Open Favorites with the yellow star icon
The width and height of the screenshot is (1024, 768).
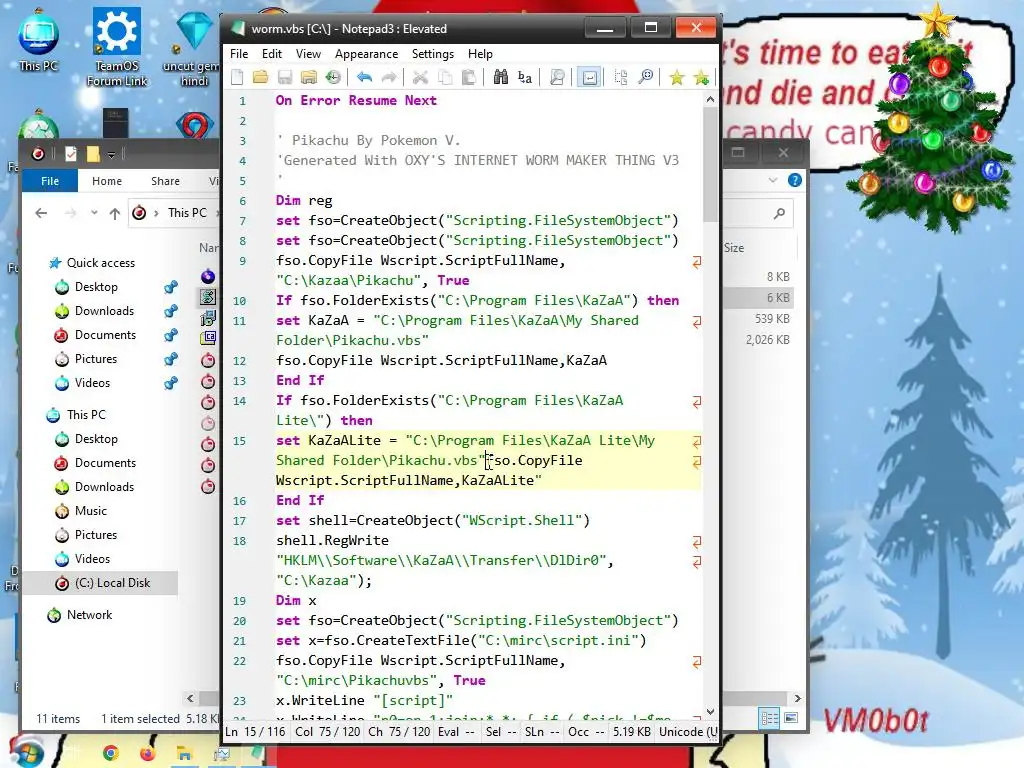pyautogui.click(x=677, y=78)
